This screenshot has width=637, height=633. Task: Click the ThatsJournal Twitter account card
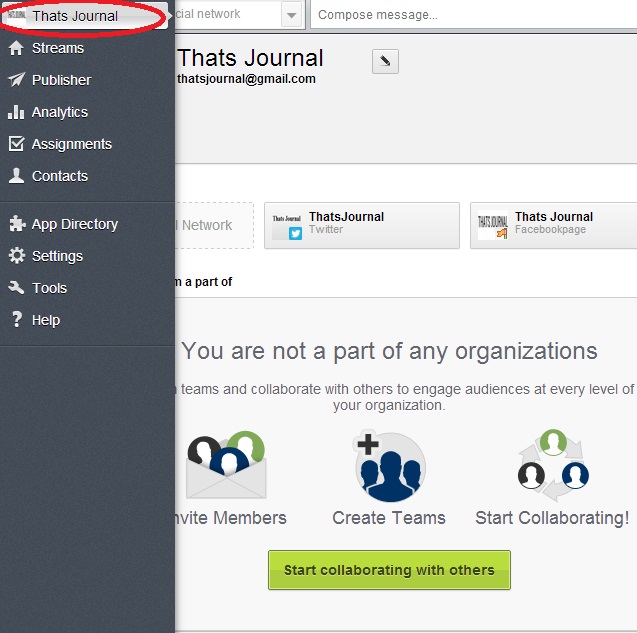click(362, 225)
